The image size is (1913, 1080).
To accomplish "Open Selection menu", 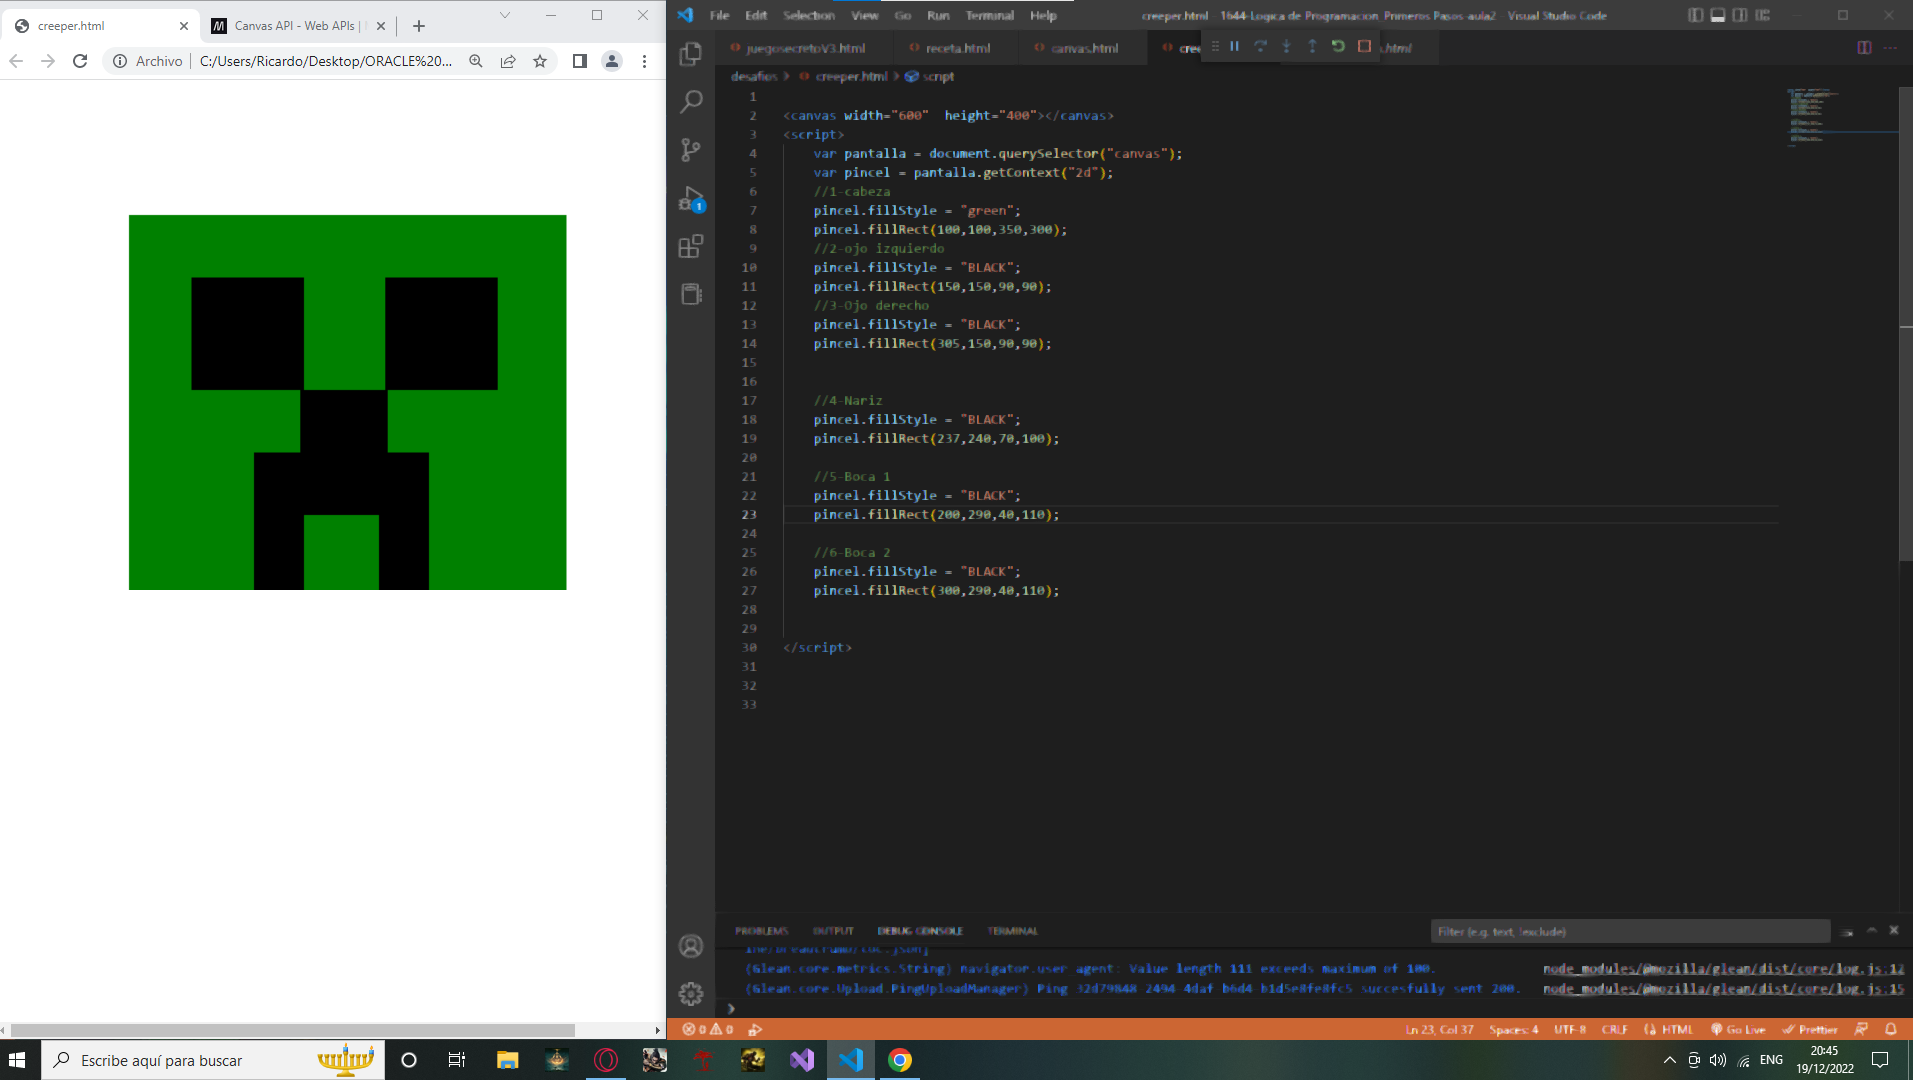I will click(x=809, y=15).
